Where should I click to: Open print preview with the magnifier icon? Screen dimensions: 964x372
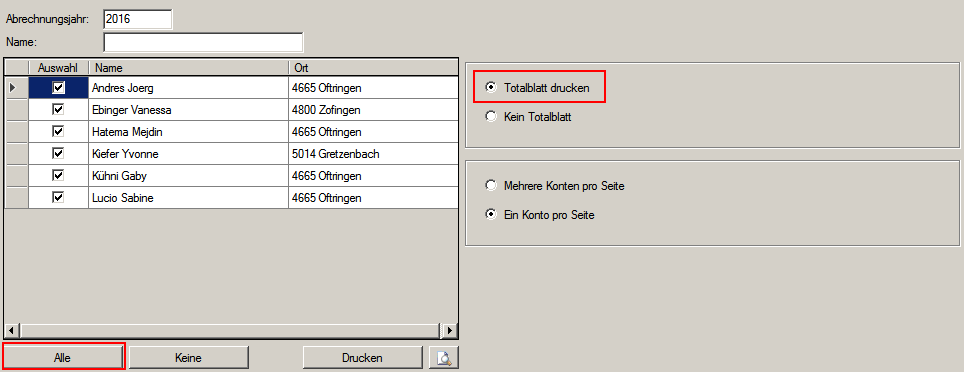443,357
